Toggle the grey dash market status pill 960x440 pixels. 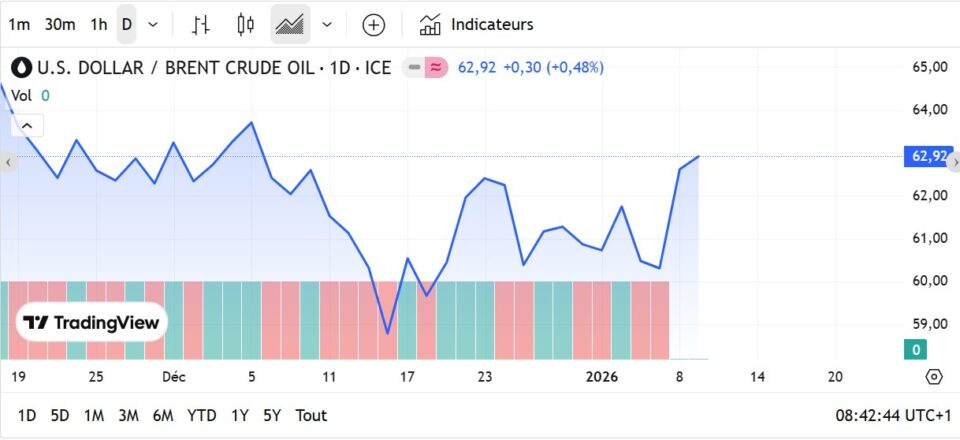pos(413,68)
